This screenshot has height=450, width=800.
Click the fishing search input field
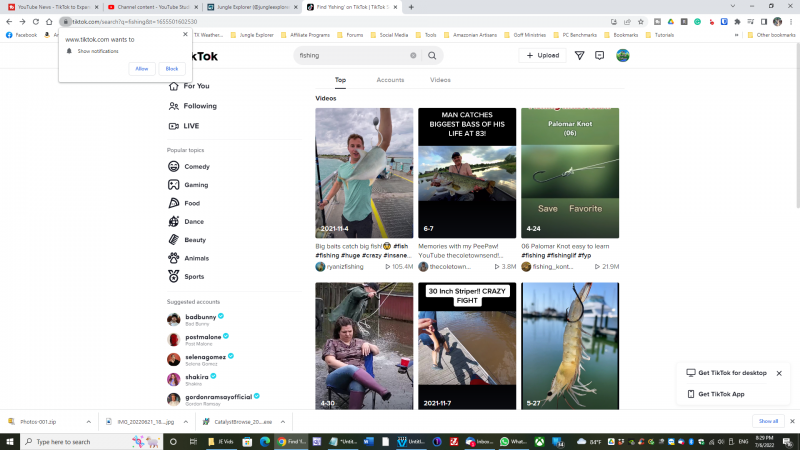[350, 55]
